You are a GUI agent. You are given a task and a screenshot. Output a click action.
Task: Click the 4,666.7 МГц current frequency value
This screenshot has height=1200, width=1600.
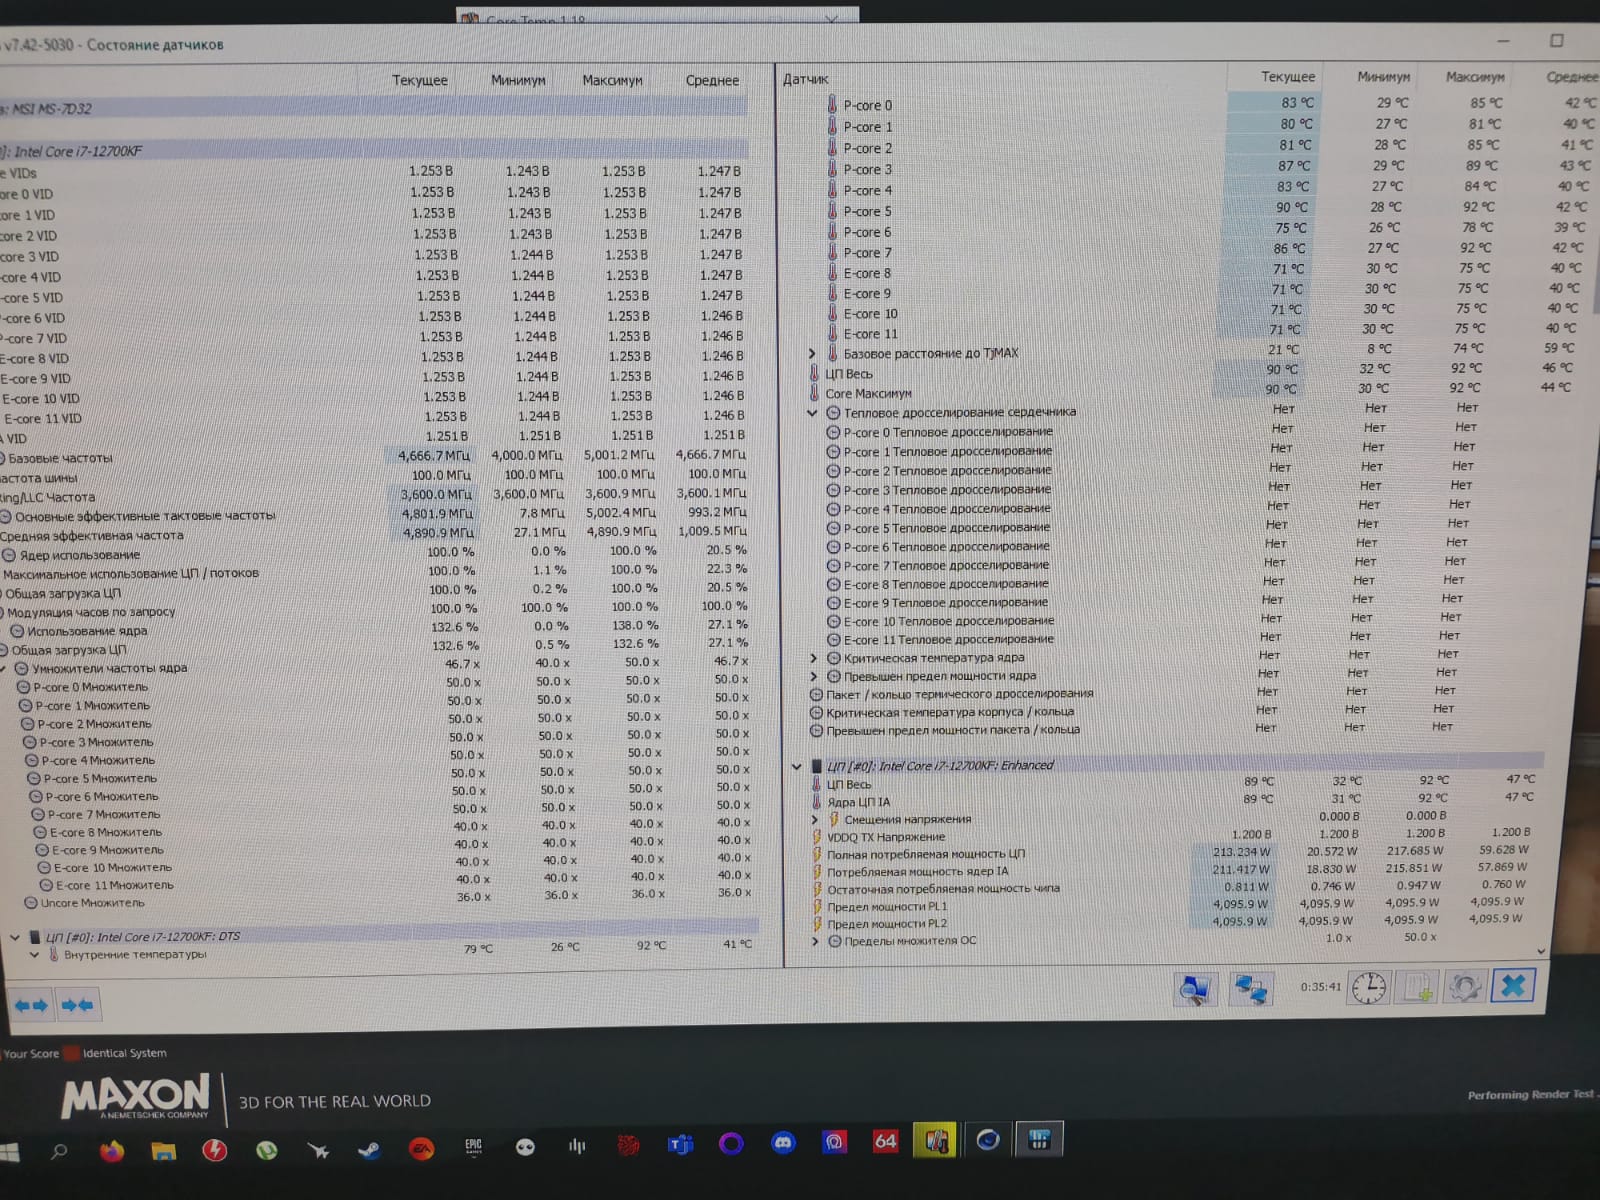(434, 455)
